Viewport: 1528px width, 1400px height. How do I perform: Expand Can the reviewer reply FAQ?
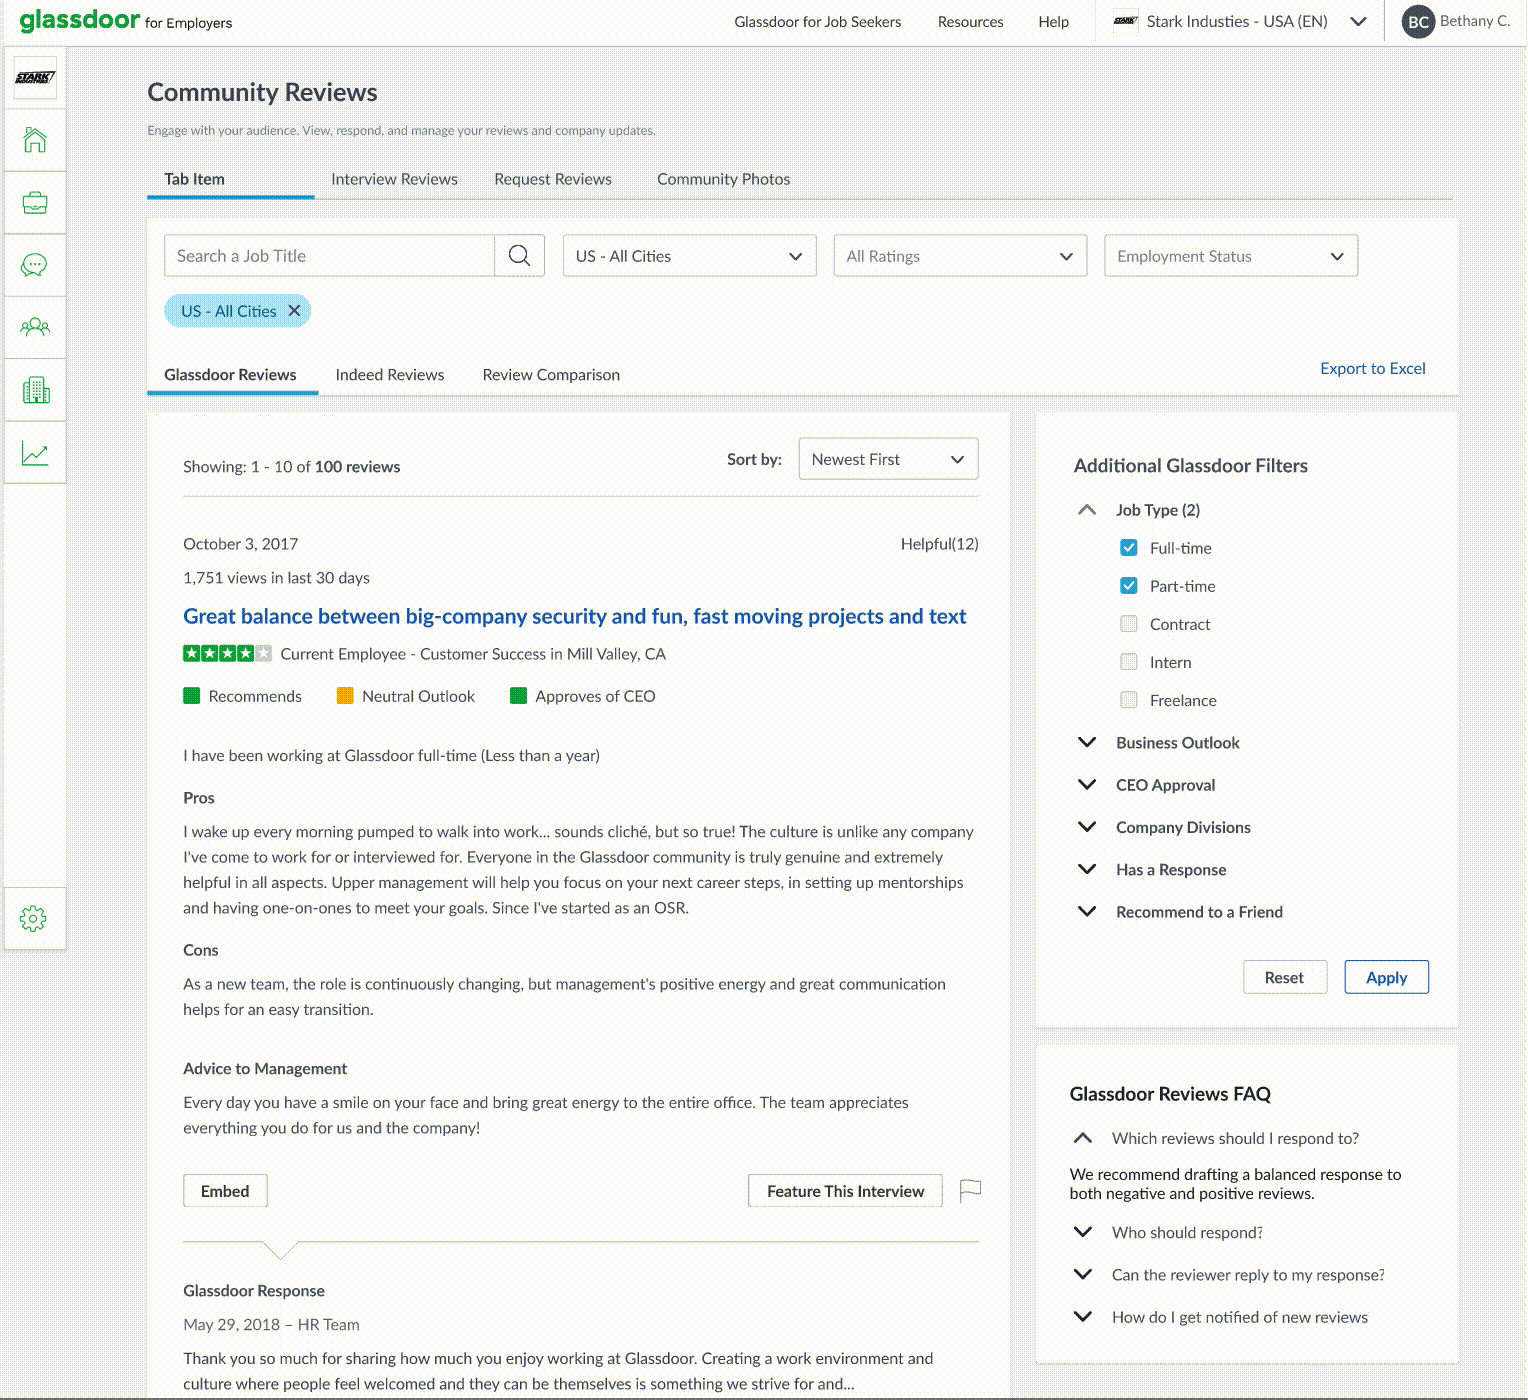tap(1082, 1275)
